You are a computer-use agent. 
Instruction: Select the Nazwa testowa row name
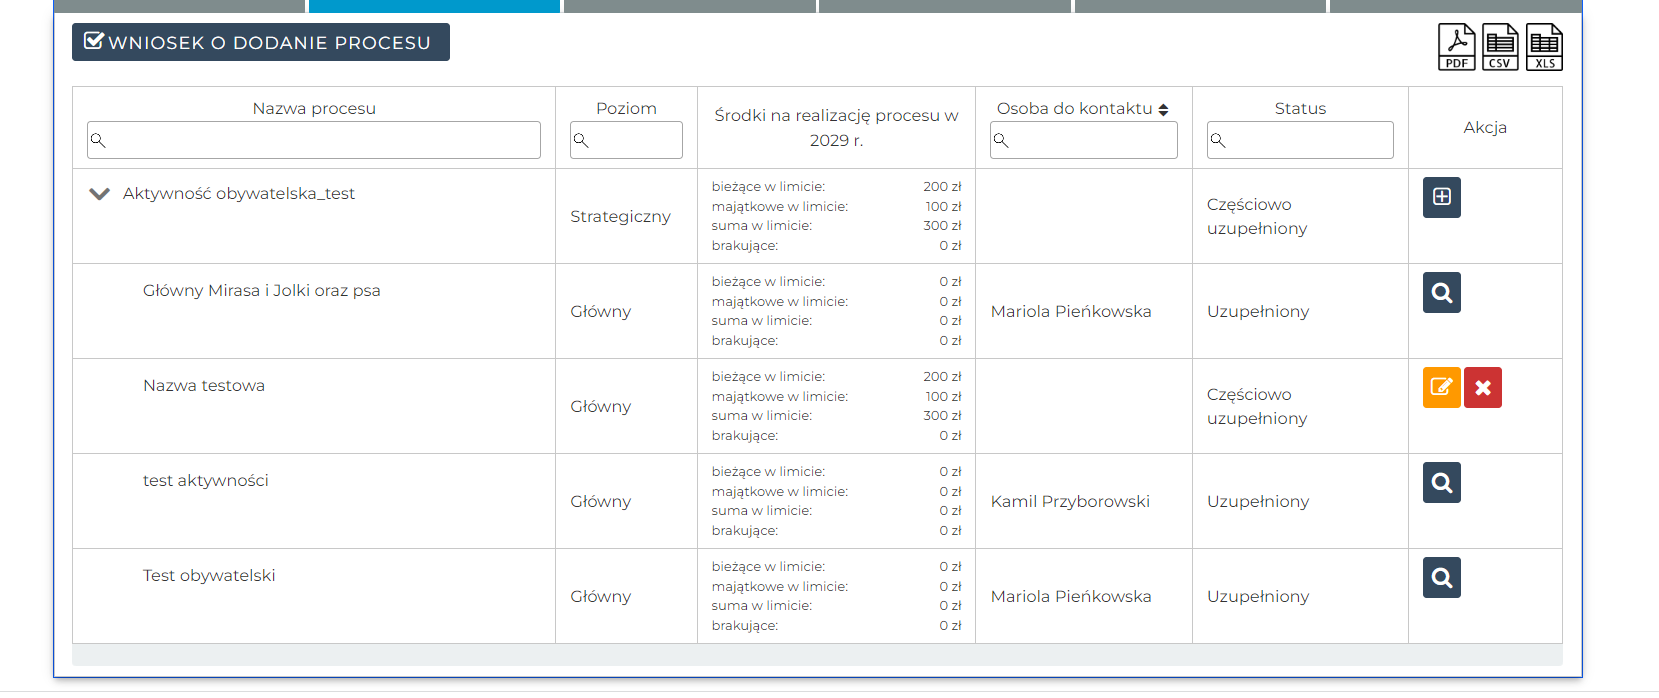pyautogui.click(x=204, y=386)
